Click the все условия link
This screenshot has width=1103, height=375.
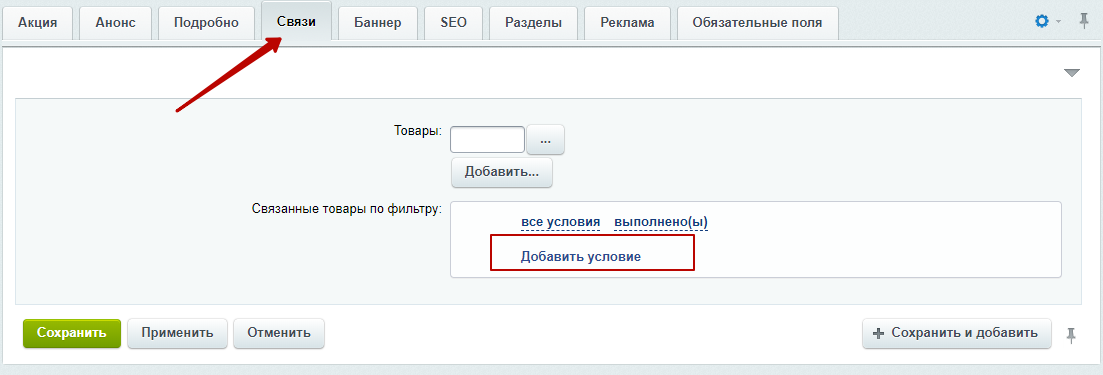pyautogui.click(x=561, y=222)
